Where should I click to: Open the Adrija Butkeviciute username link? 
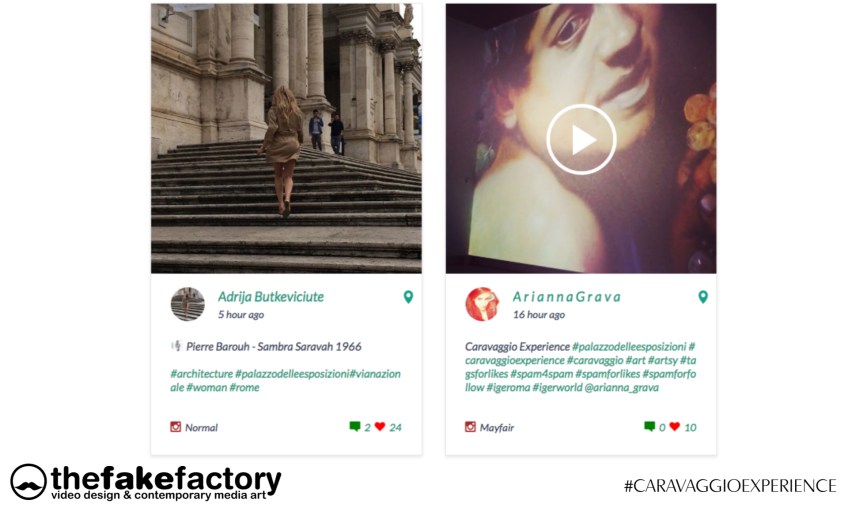click(271, 297)
